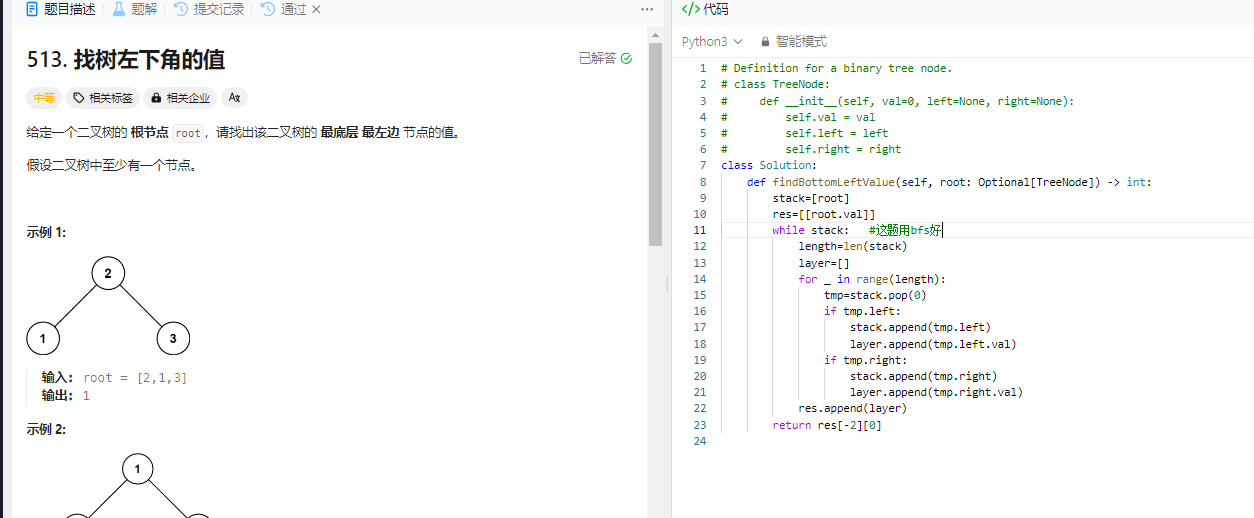Image resolution: width=1254 pixels, height=518 pixels.
Task: Click line number 8 in the editor
Action: 702,182
